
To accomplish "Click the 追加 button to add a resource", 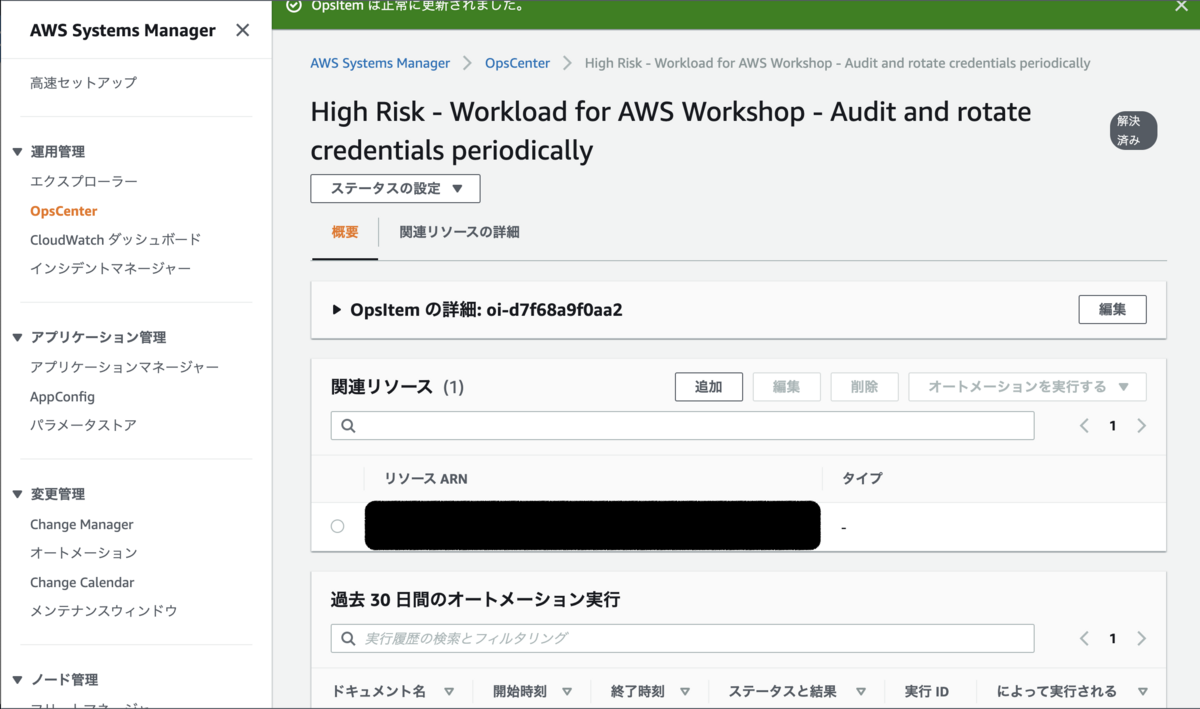I will click(x=708, y=387).
